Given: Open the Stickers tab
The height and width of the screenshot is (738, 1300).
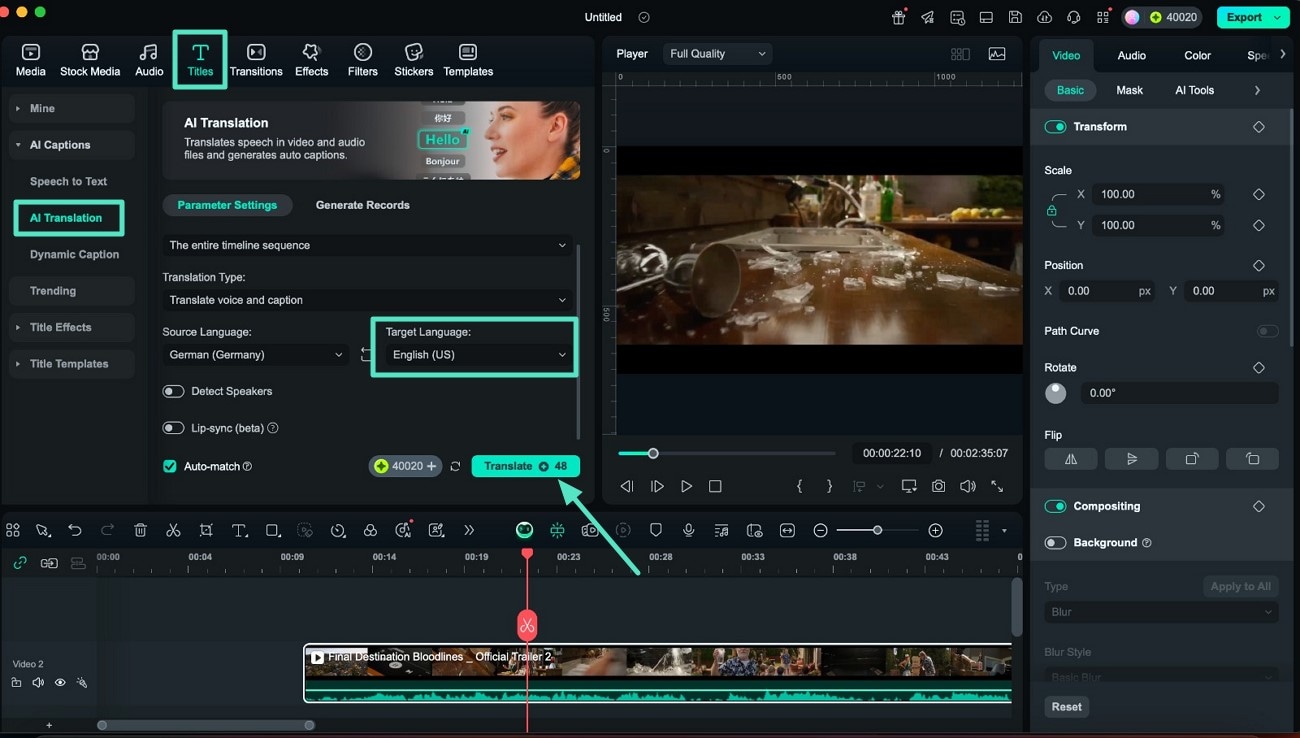Looking at the screenshot, I should point(414,60).
